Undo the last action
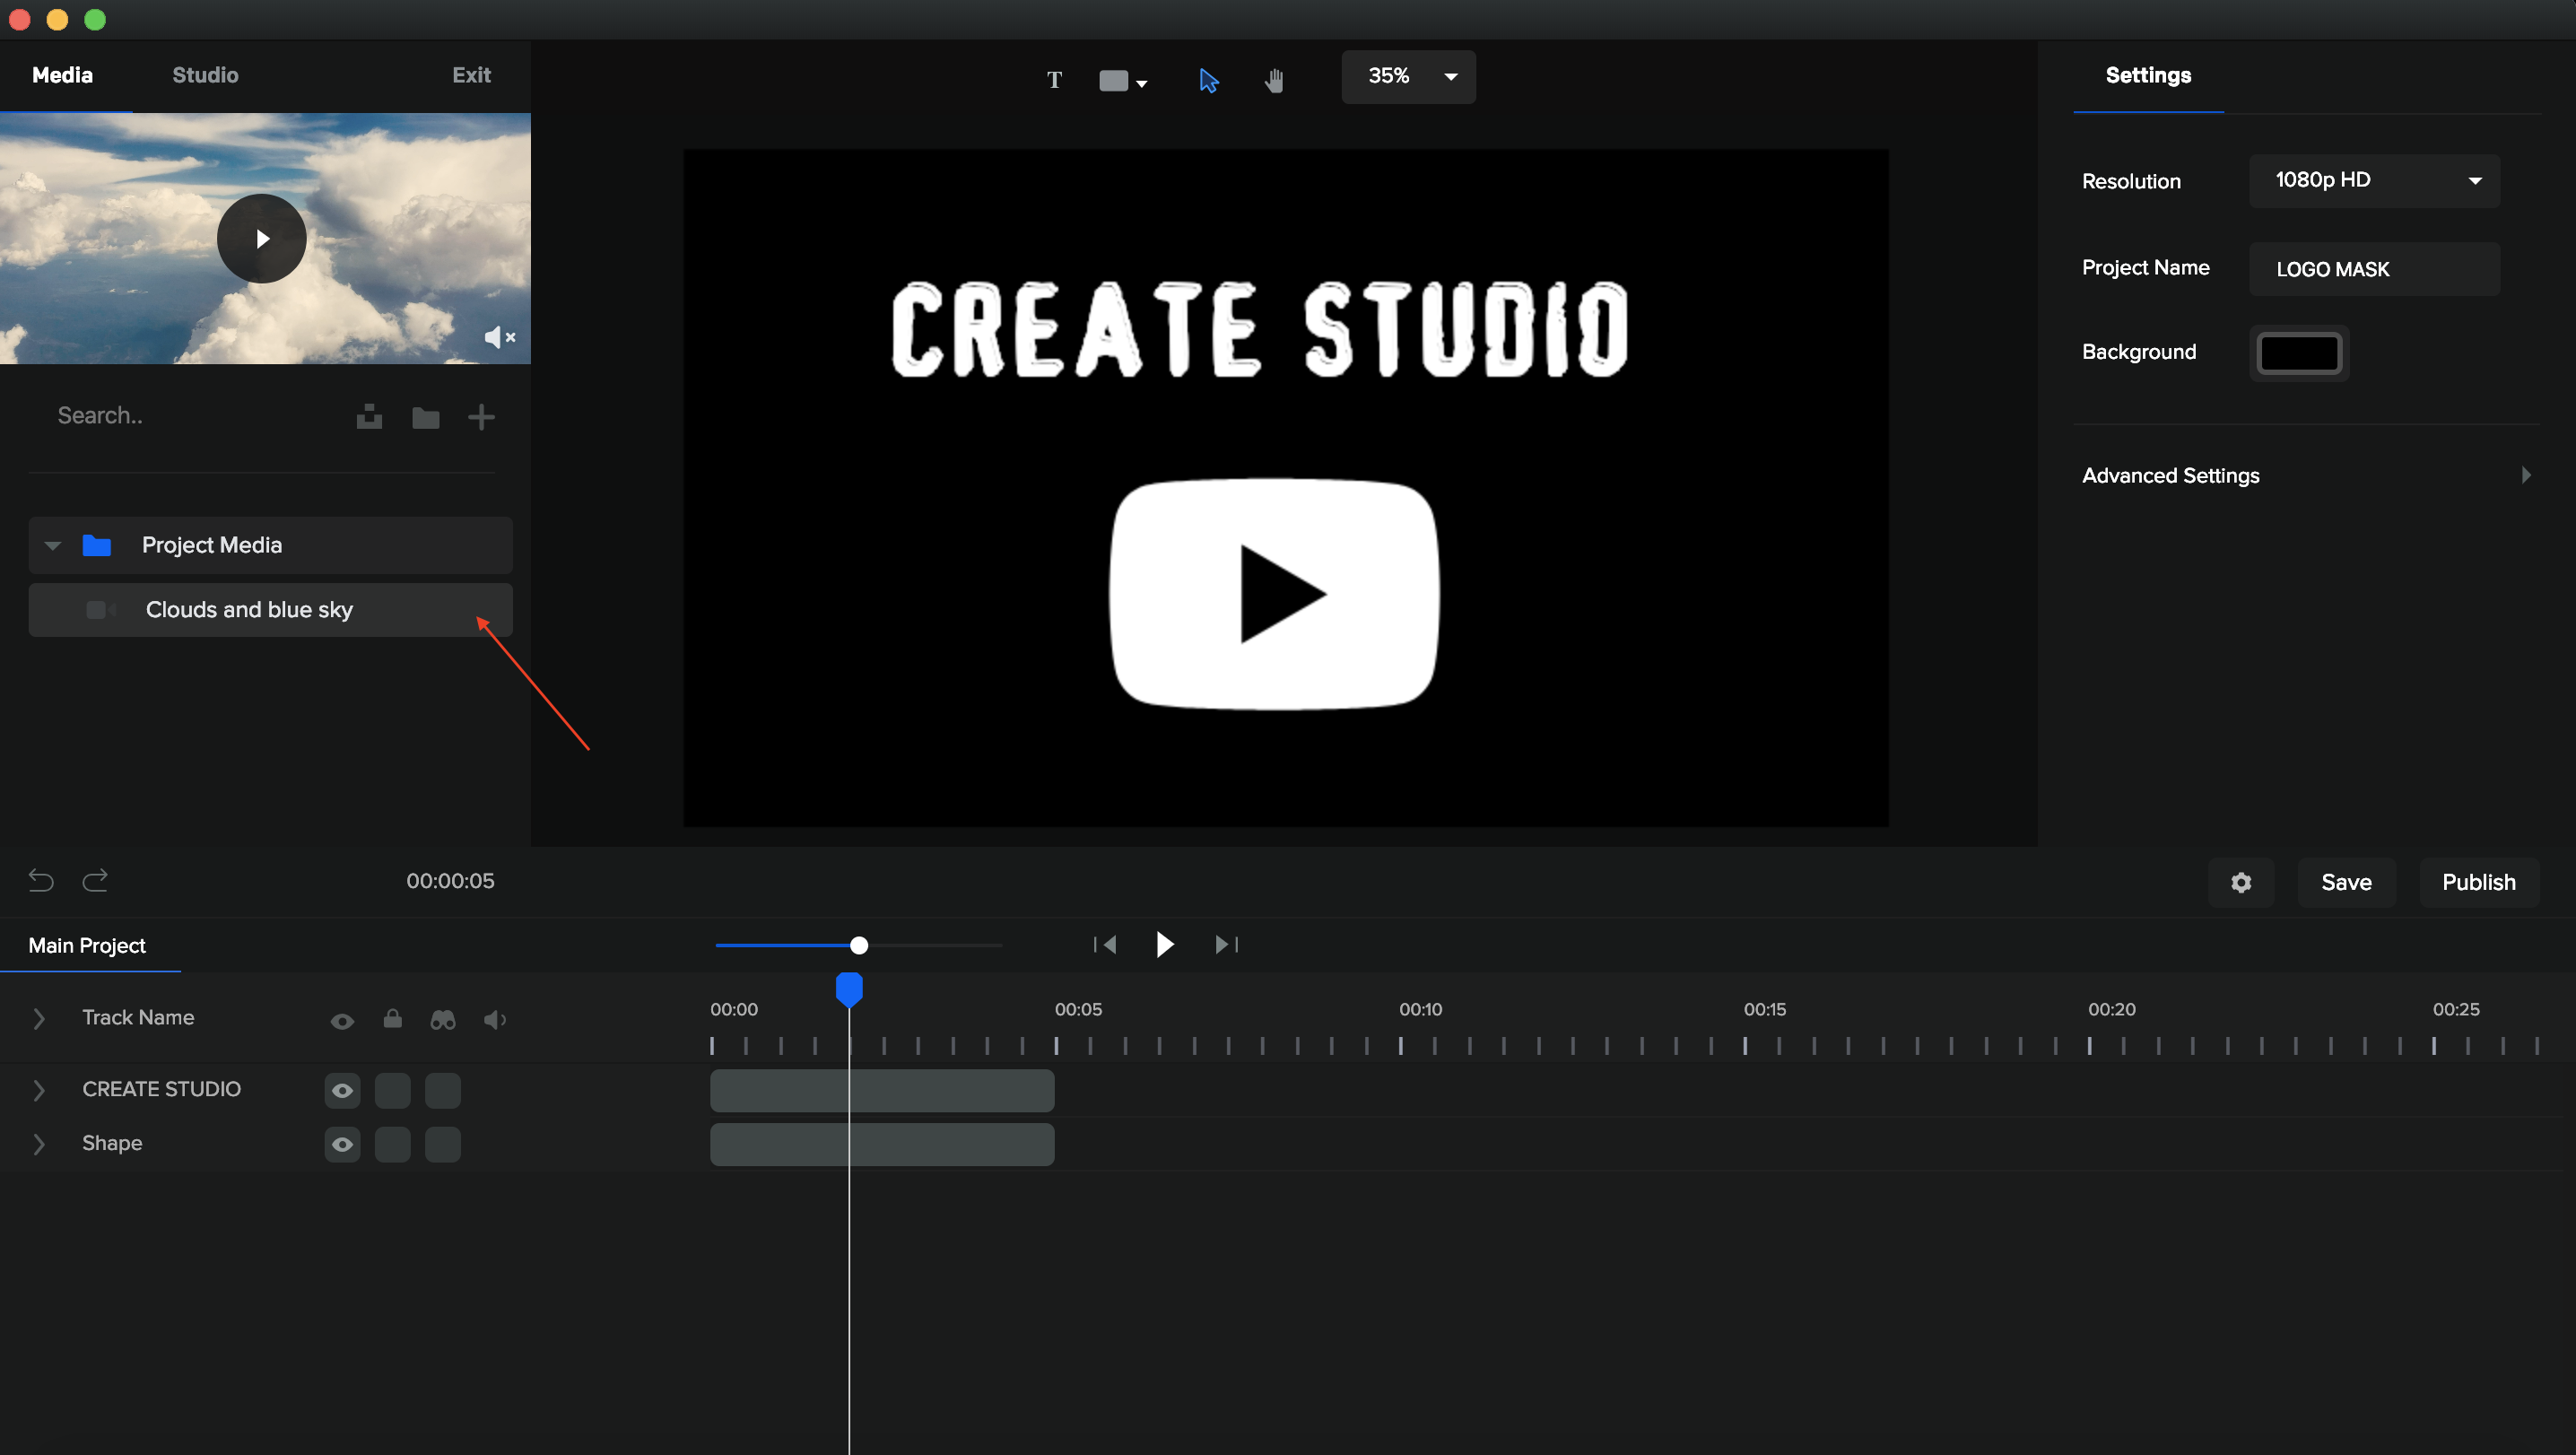2576x1455 pixels. pyautogui.click(x=41, y=880)
